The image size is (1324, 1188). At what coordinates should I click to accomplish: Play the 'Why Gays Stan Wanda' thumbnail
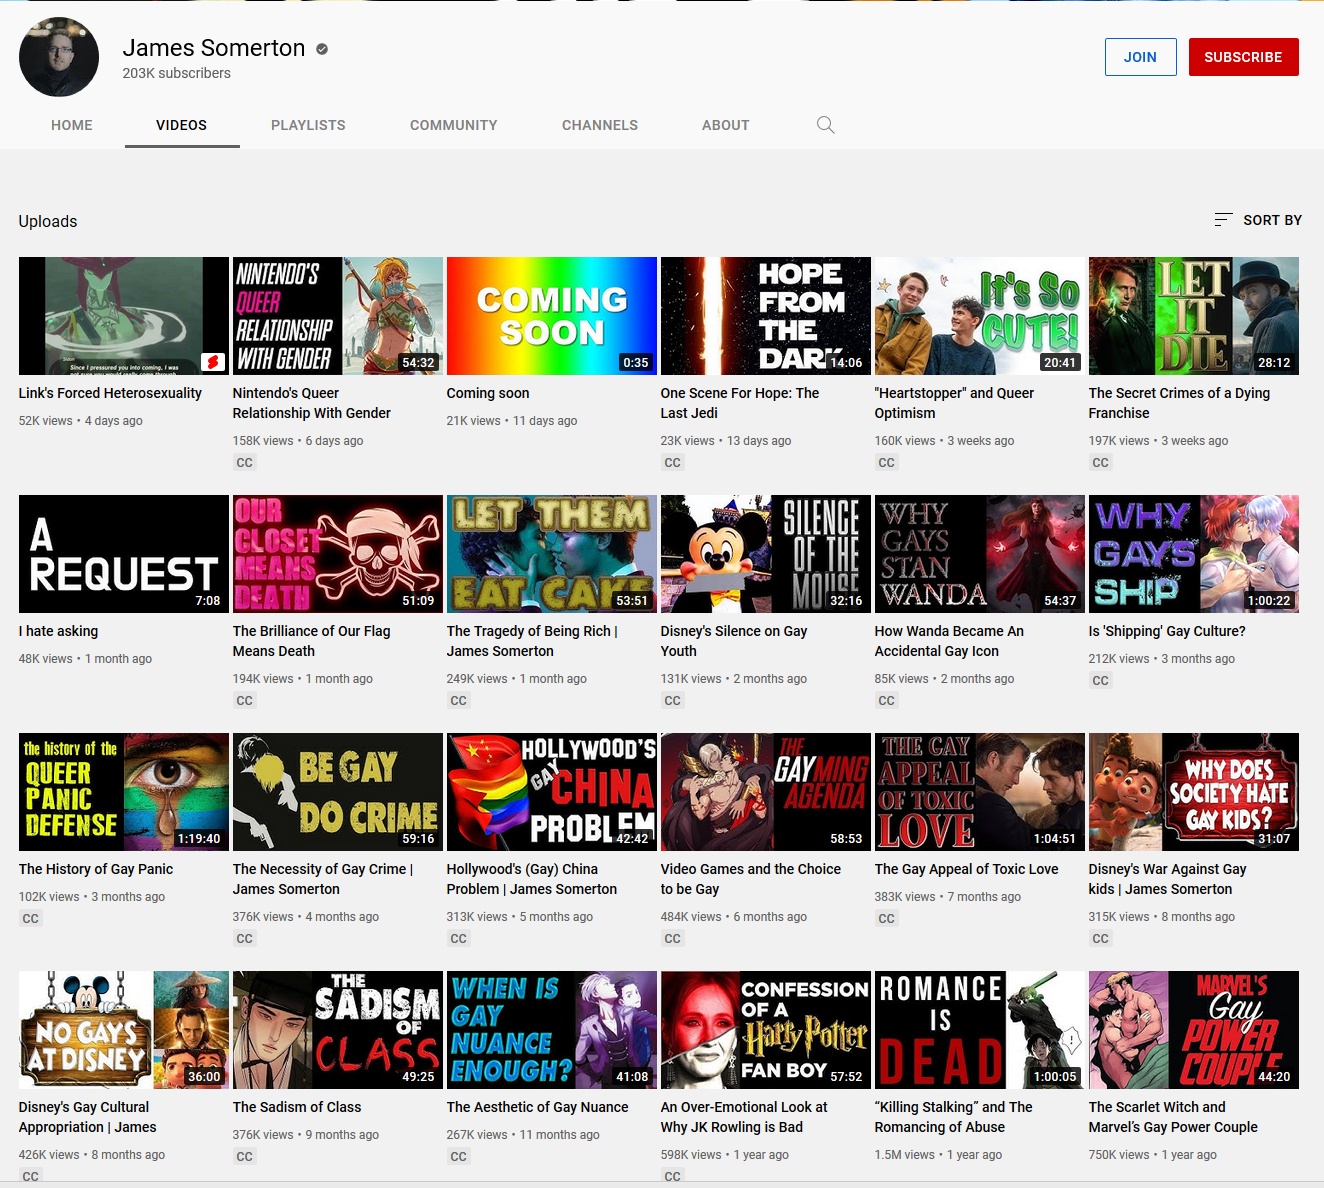[x=980, y=554]
